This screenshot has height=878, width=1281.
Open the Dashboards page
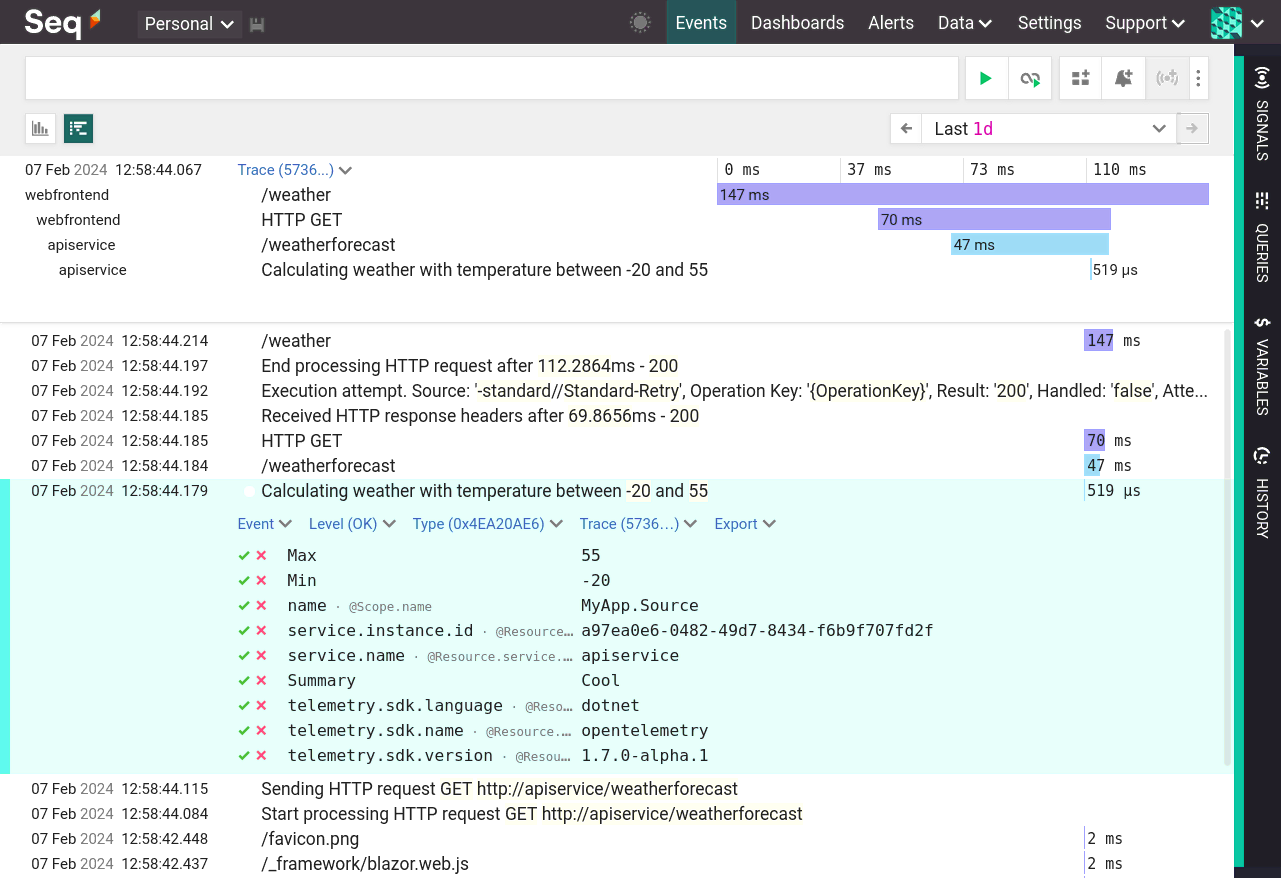(x=797, y=23)
